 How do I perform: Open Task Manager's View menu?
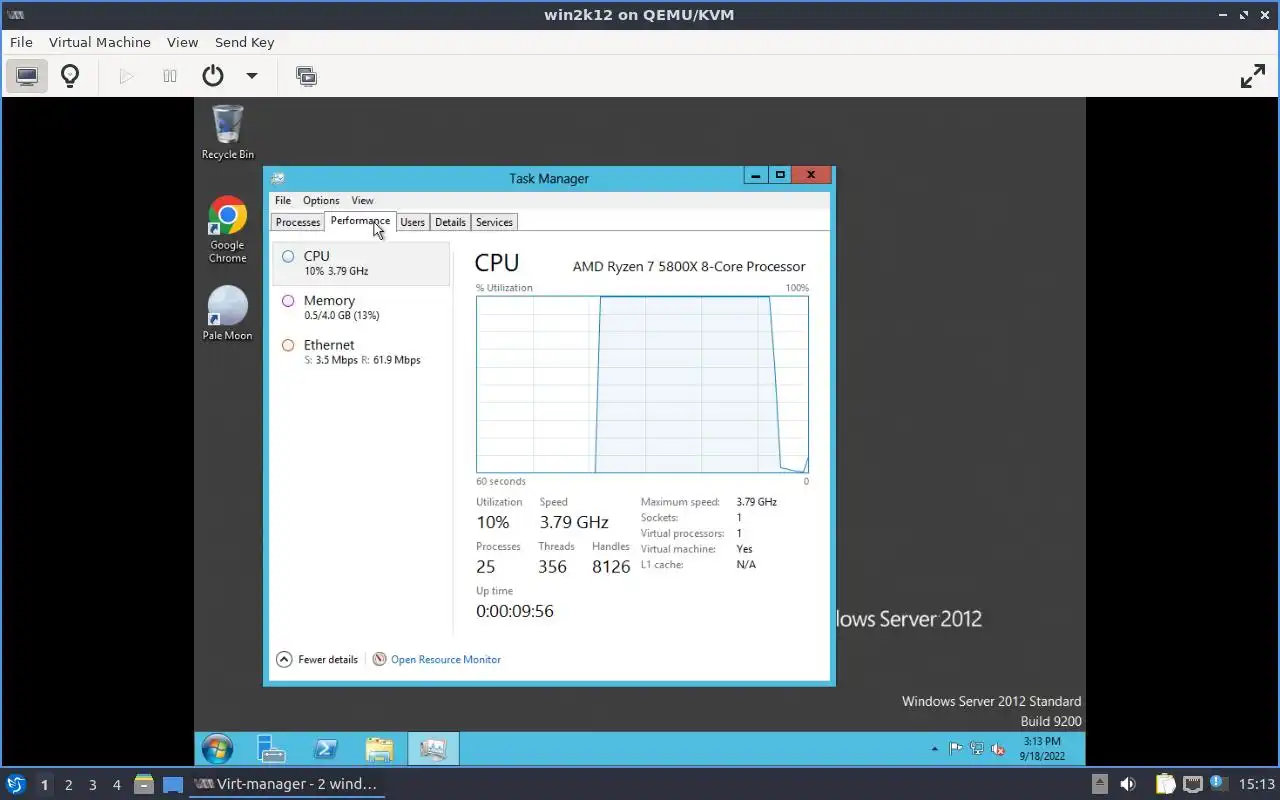pos(362,200)
